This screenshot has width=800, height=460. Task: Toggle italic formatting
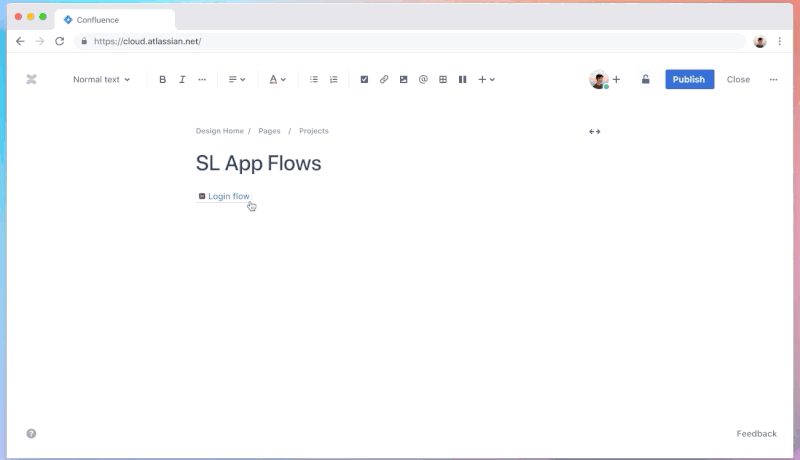click(x=182, y=80)
